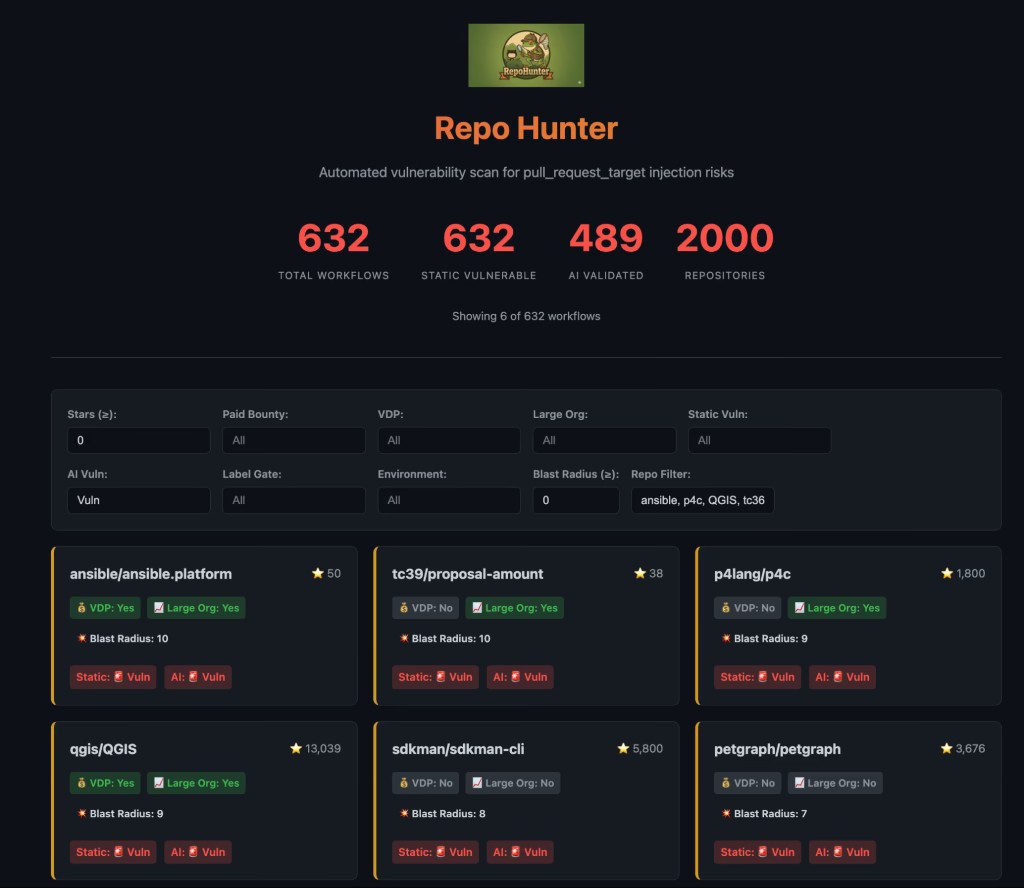Screen dimensions: 1024x888
Task: Click the blast radius explosion icon on p4lang/p4c
Action: tap(725, 637)
